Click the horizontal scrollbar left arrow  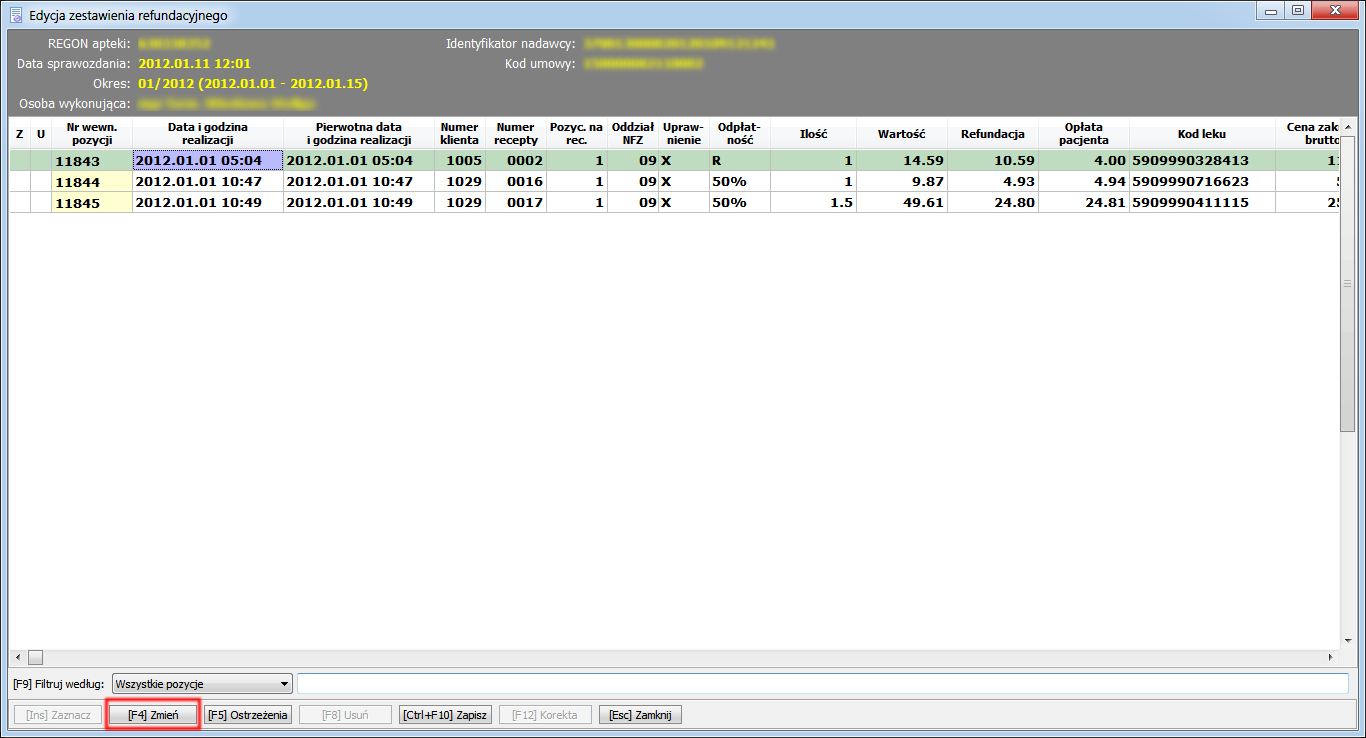(17, 657)
